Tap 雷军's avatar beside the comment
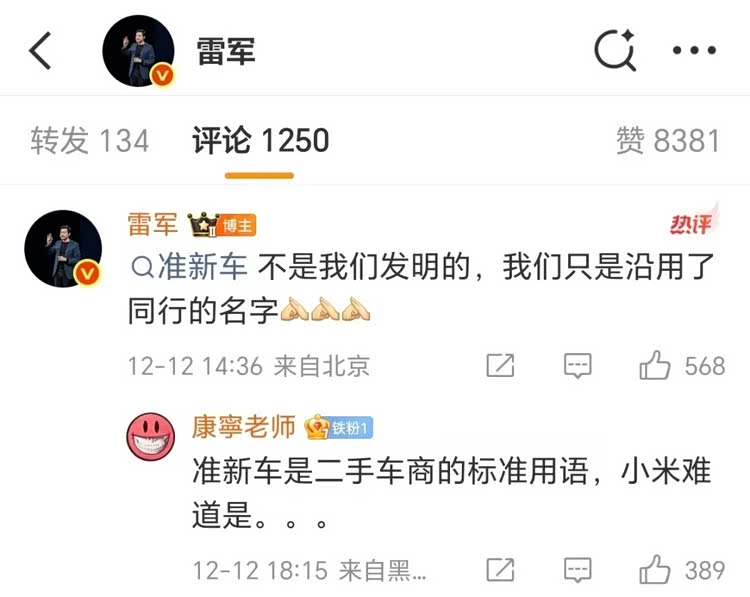This screenshot has width=750, height=597. [x=63, y=249]
